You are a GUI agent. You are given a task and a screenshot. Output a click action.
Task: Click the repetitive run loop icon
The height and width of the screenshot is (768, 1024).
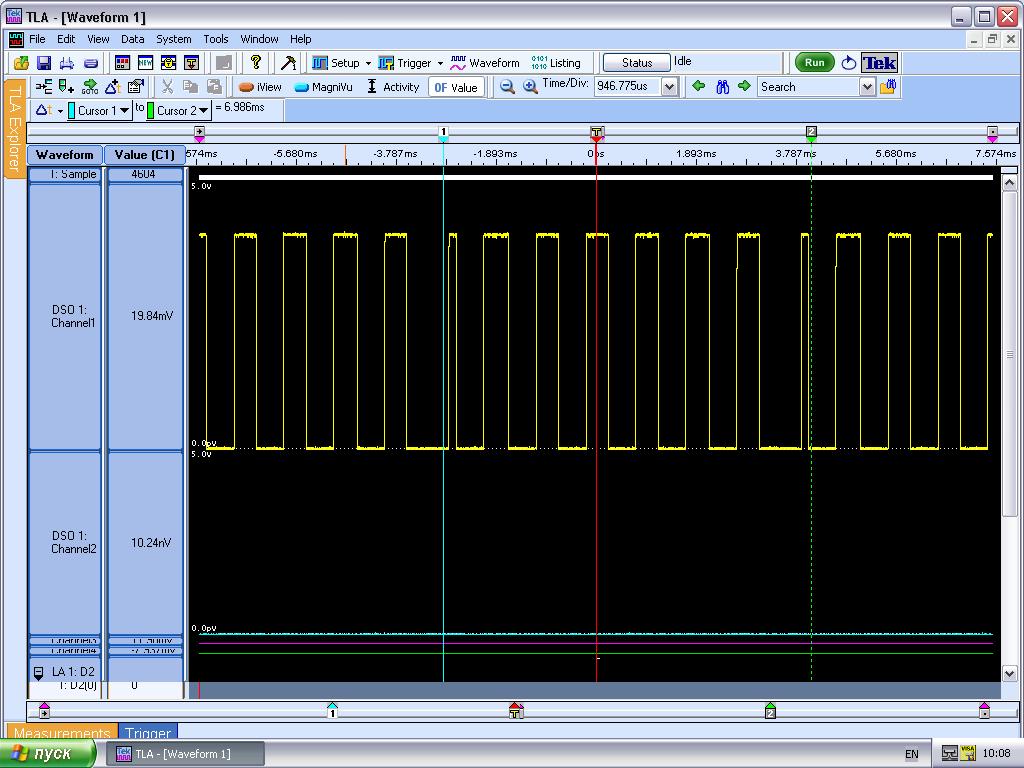(x=849, y=63)
